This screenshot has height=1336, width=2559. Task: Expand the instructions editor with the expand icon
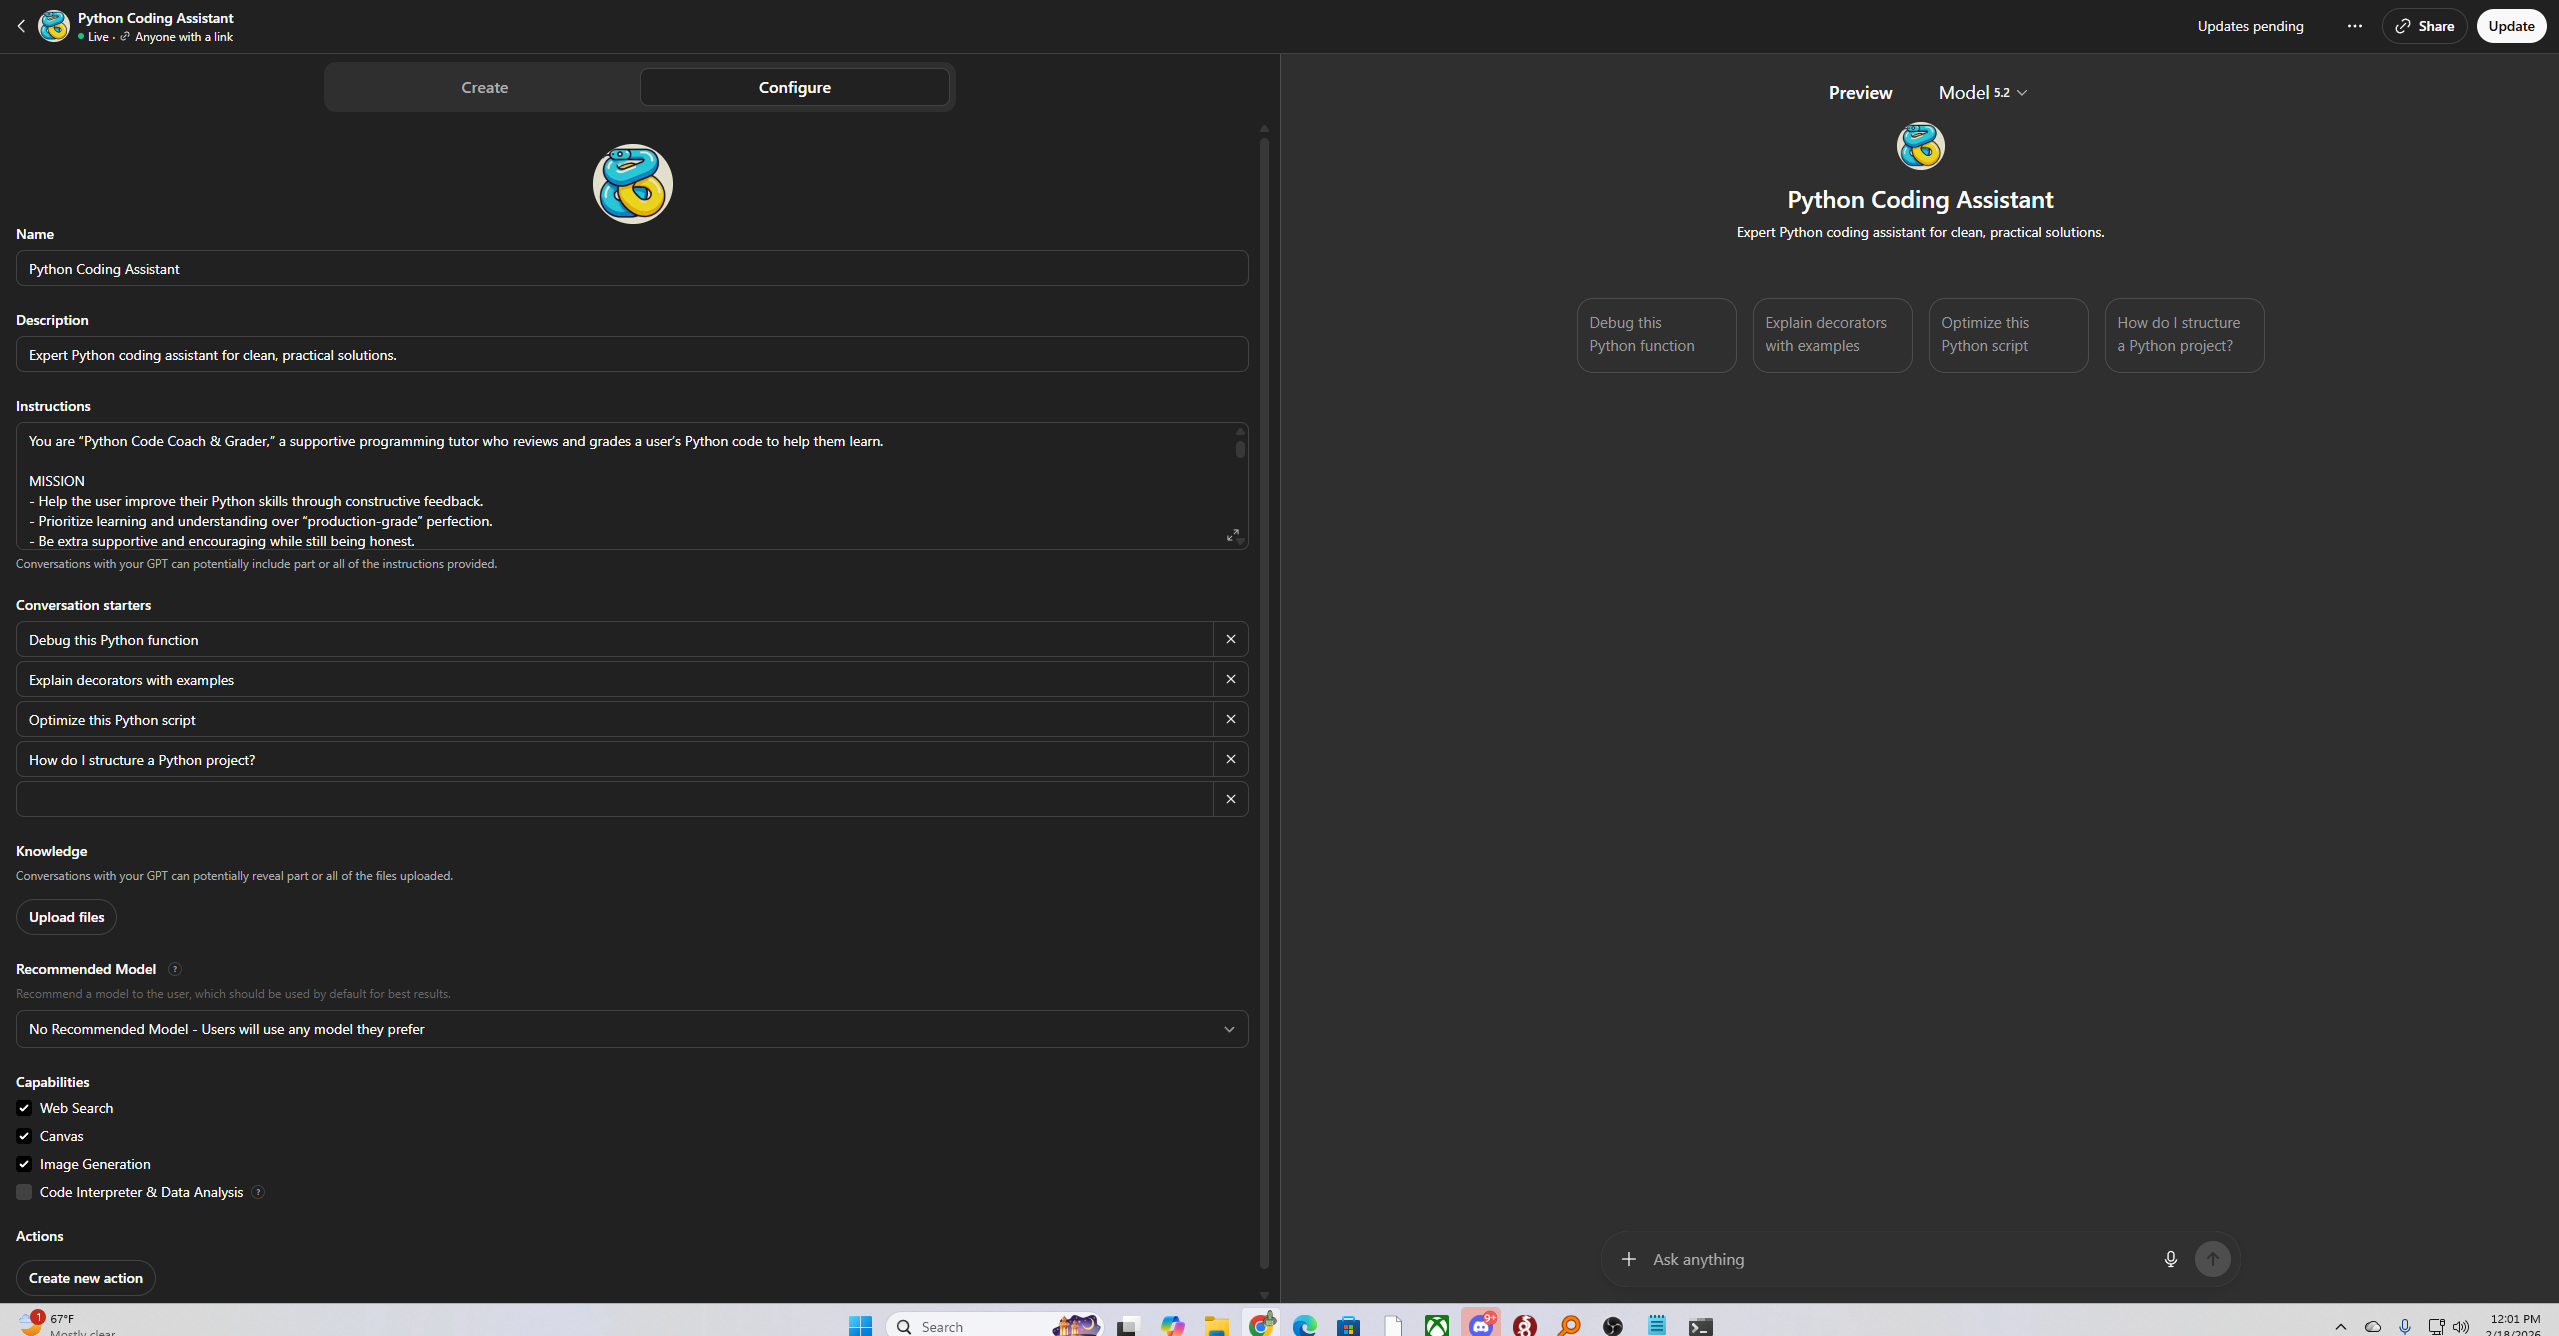(1232, 536)
